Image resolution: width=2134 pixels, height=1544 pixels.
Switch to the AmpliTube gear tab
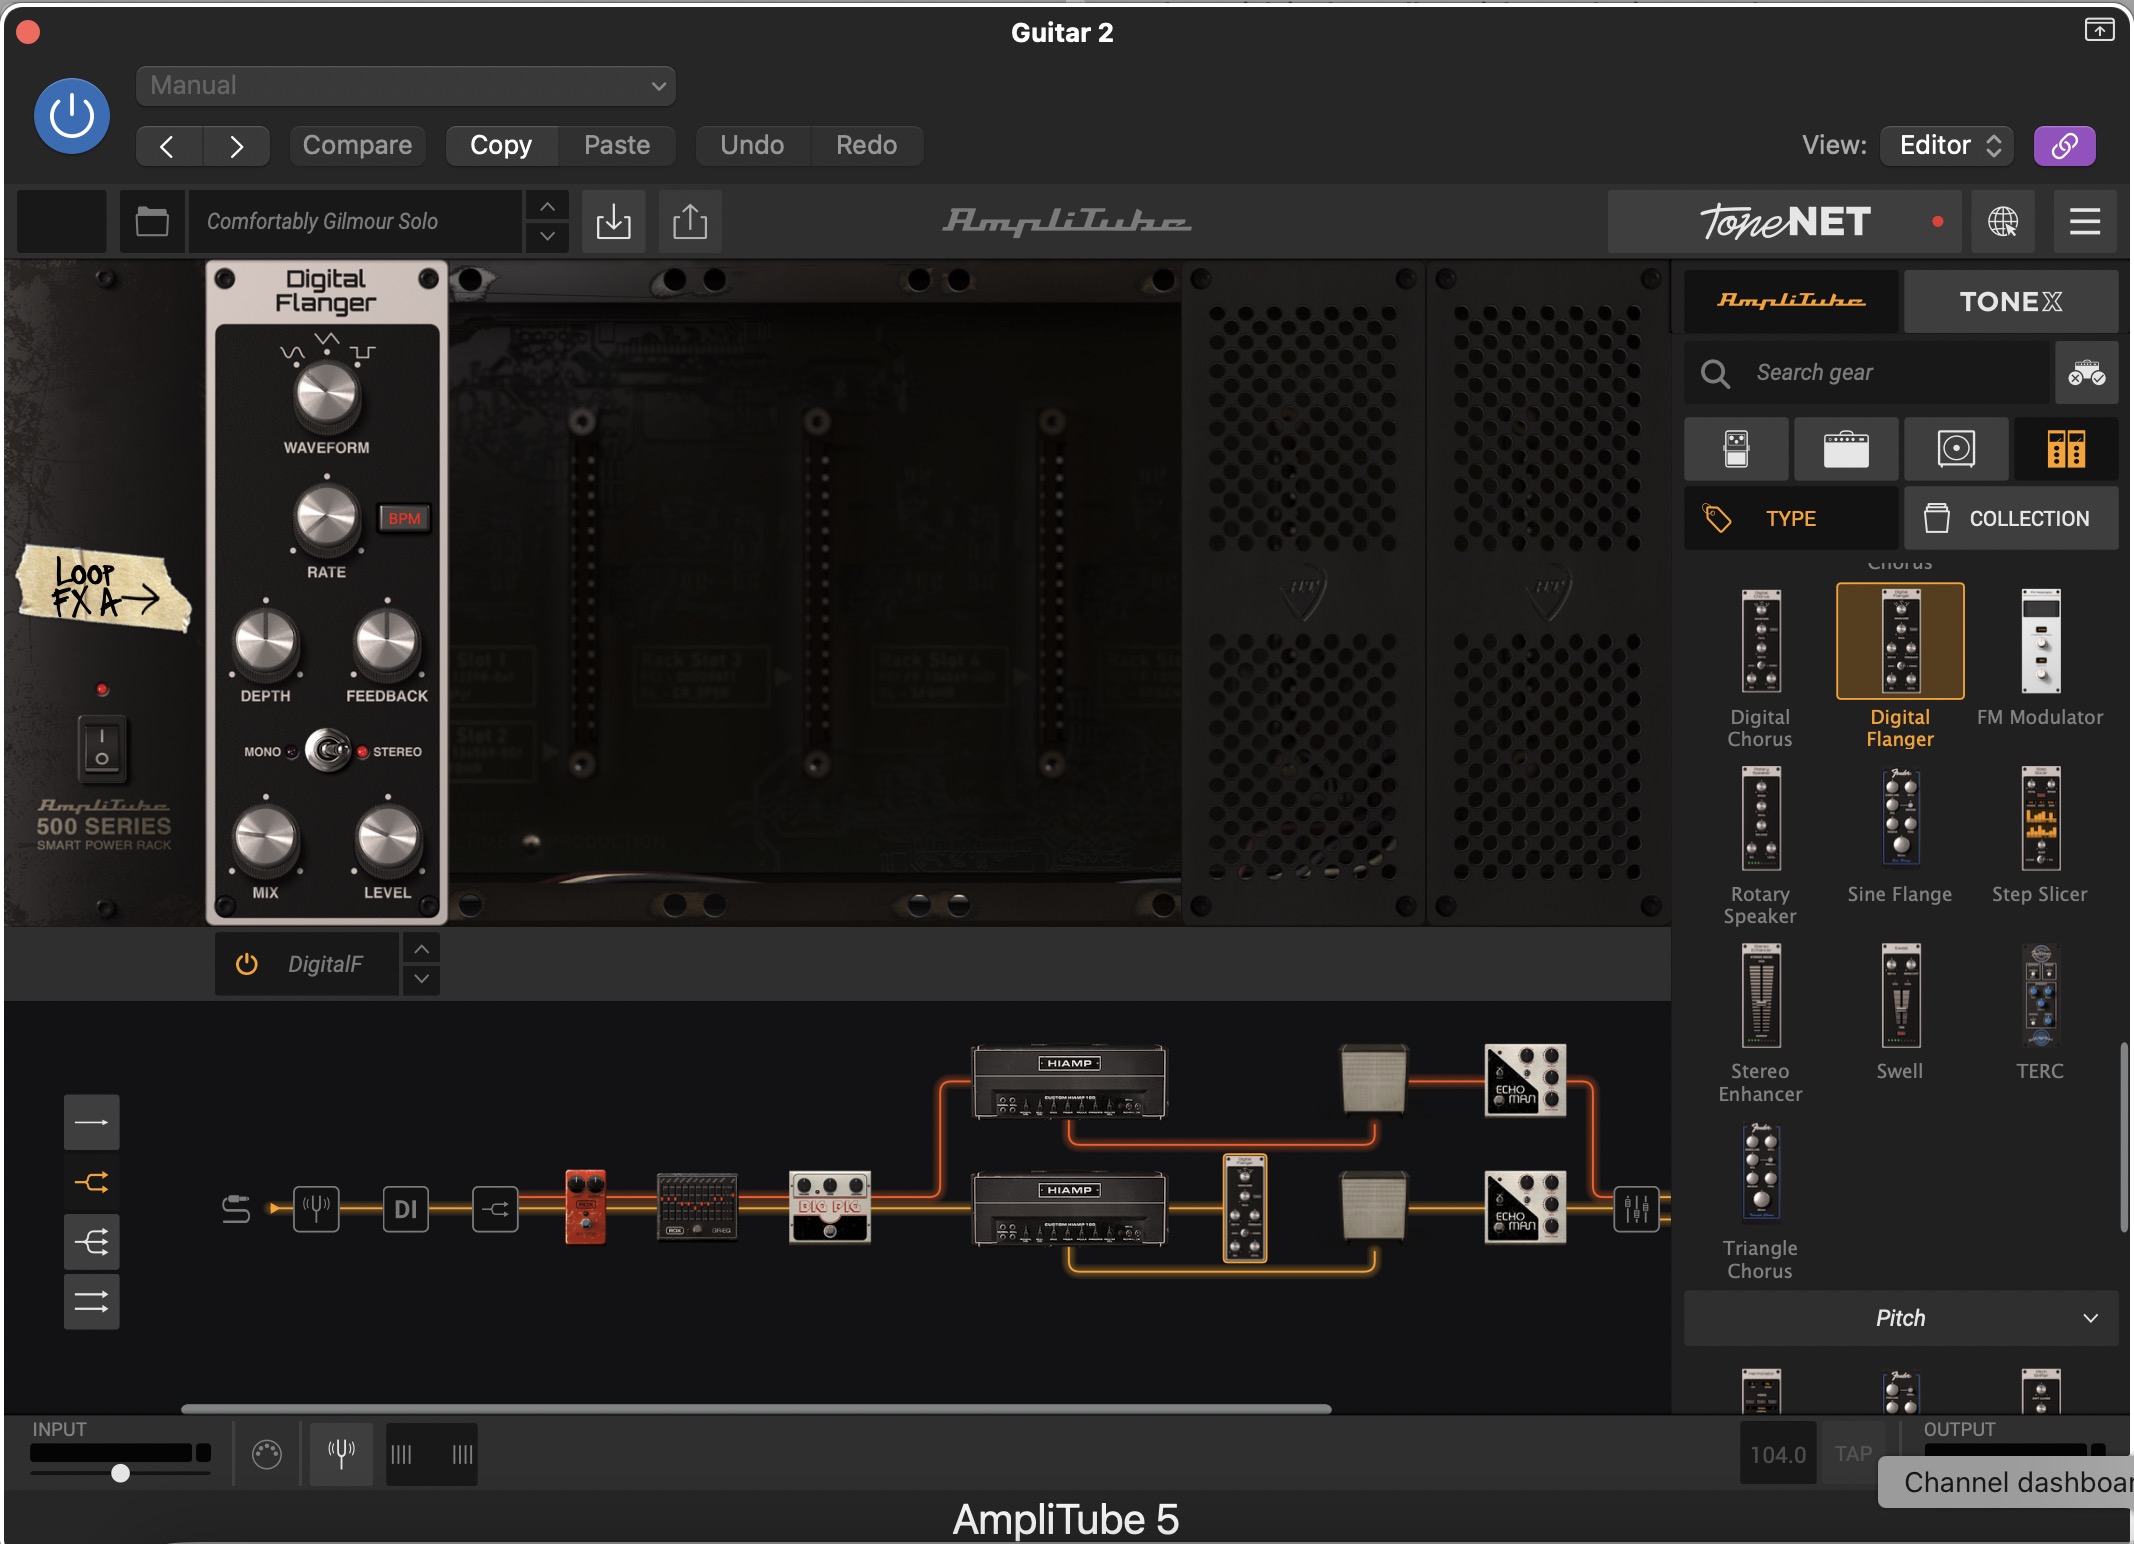click(1791, 301)
